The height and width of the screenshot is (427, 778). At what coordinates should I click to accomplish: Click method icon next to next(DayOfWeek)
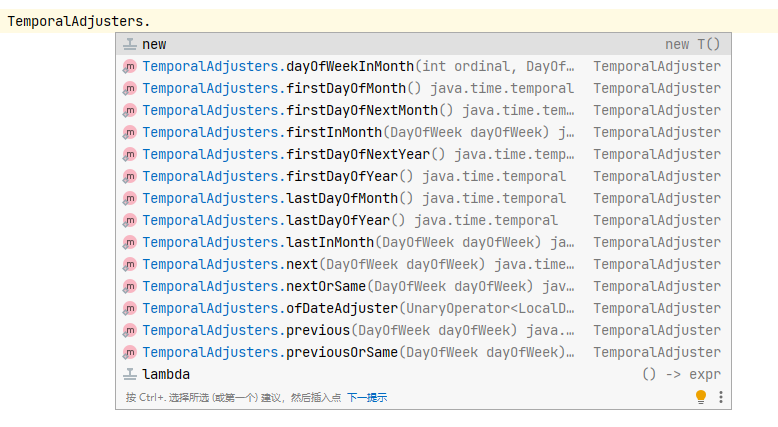coord(130,264)
